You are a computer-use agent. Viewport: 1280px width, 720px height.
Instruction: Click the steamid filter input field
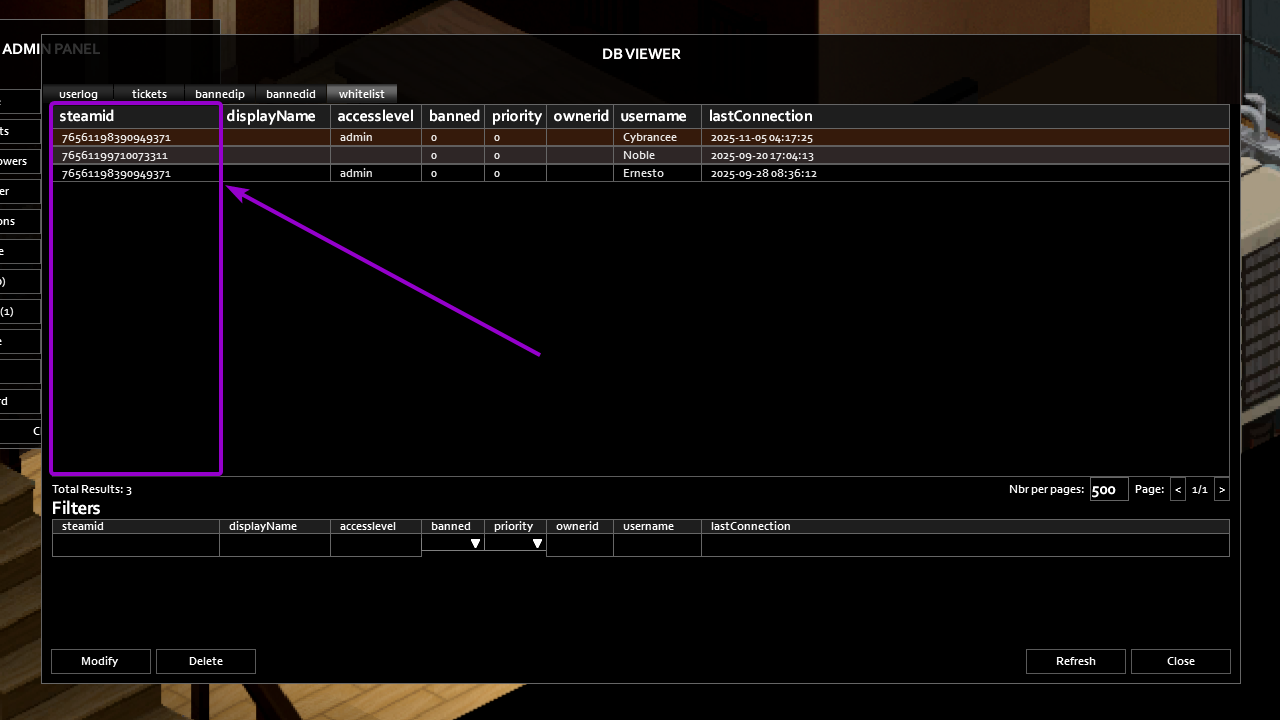pos(135,543)
